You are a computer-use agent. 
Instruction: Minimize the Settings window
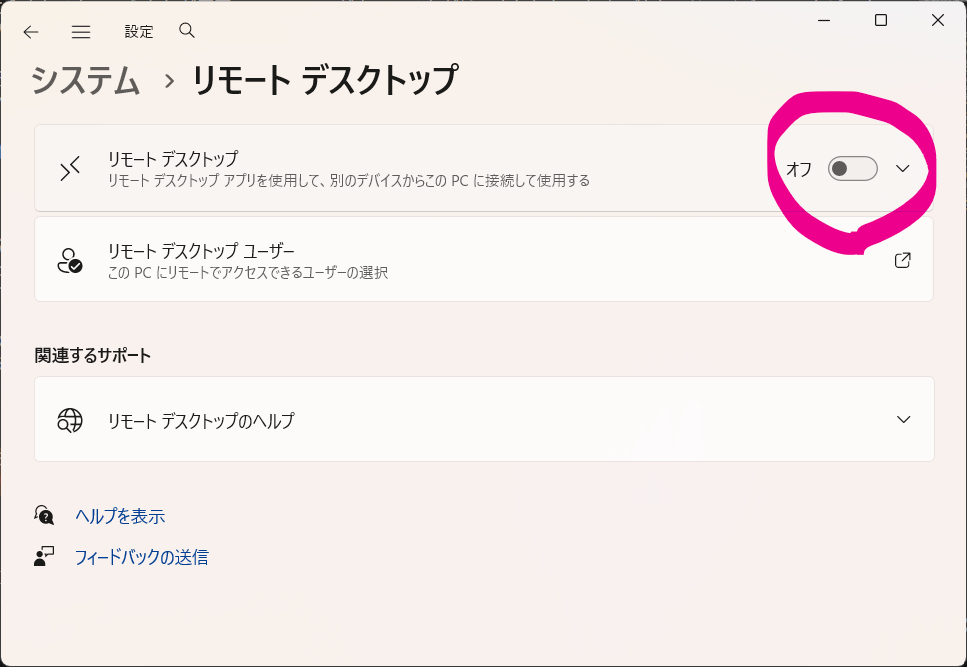click(824, 21)
